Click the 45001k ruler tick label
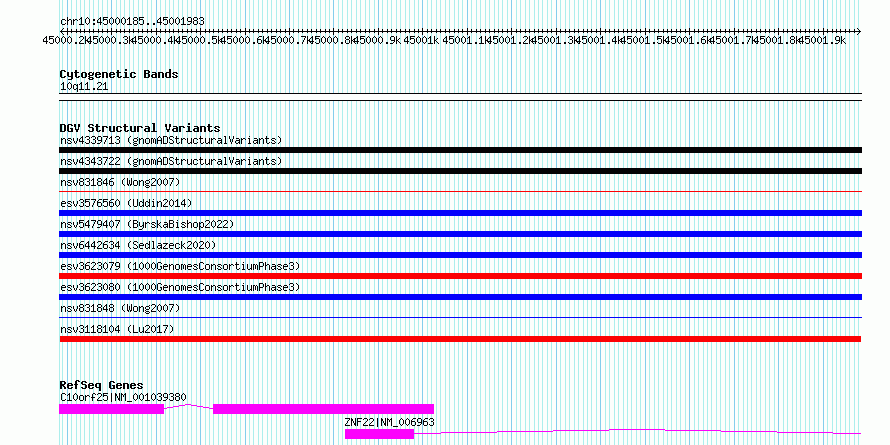 [x=421, y=40]
